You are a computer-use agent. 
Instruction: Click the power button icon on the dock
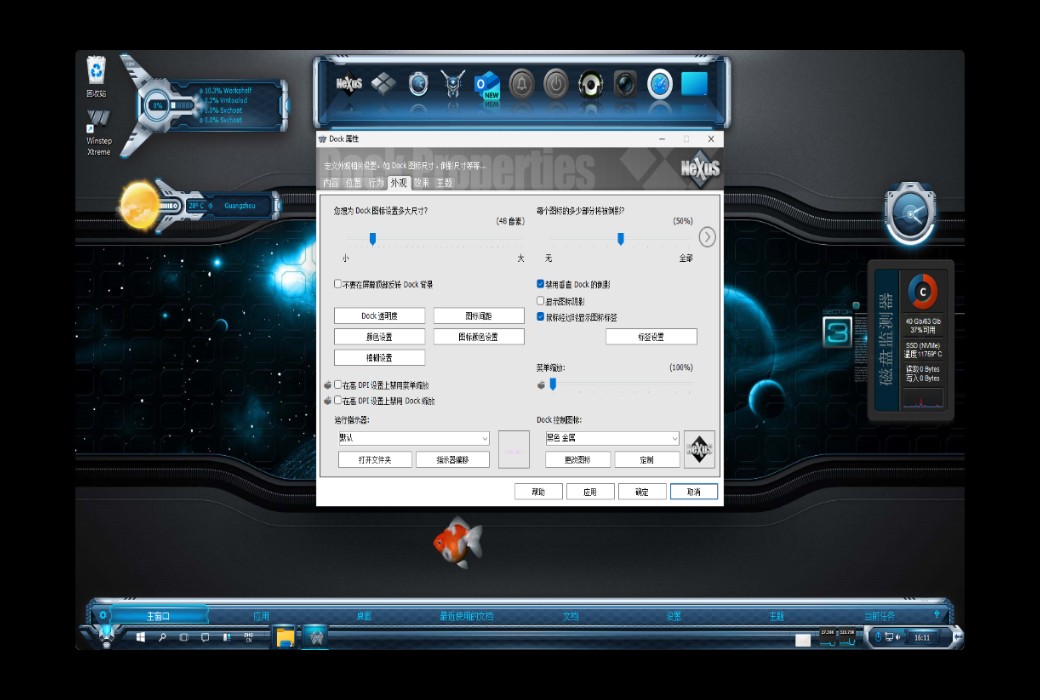[557, 84]
